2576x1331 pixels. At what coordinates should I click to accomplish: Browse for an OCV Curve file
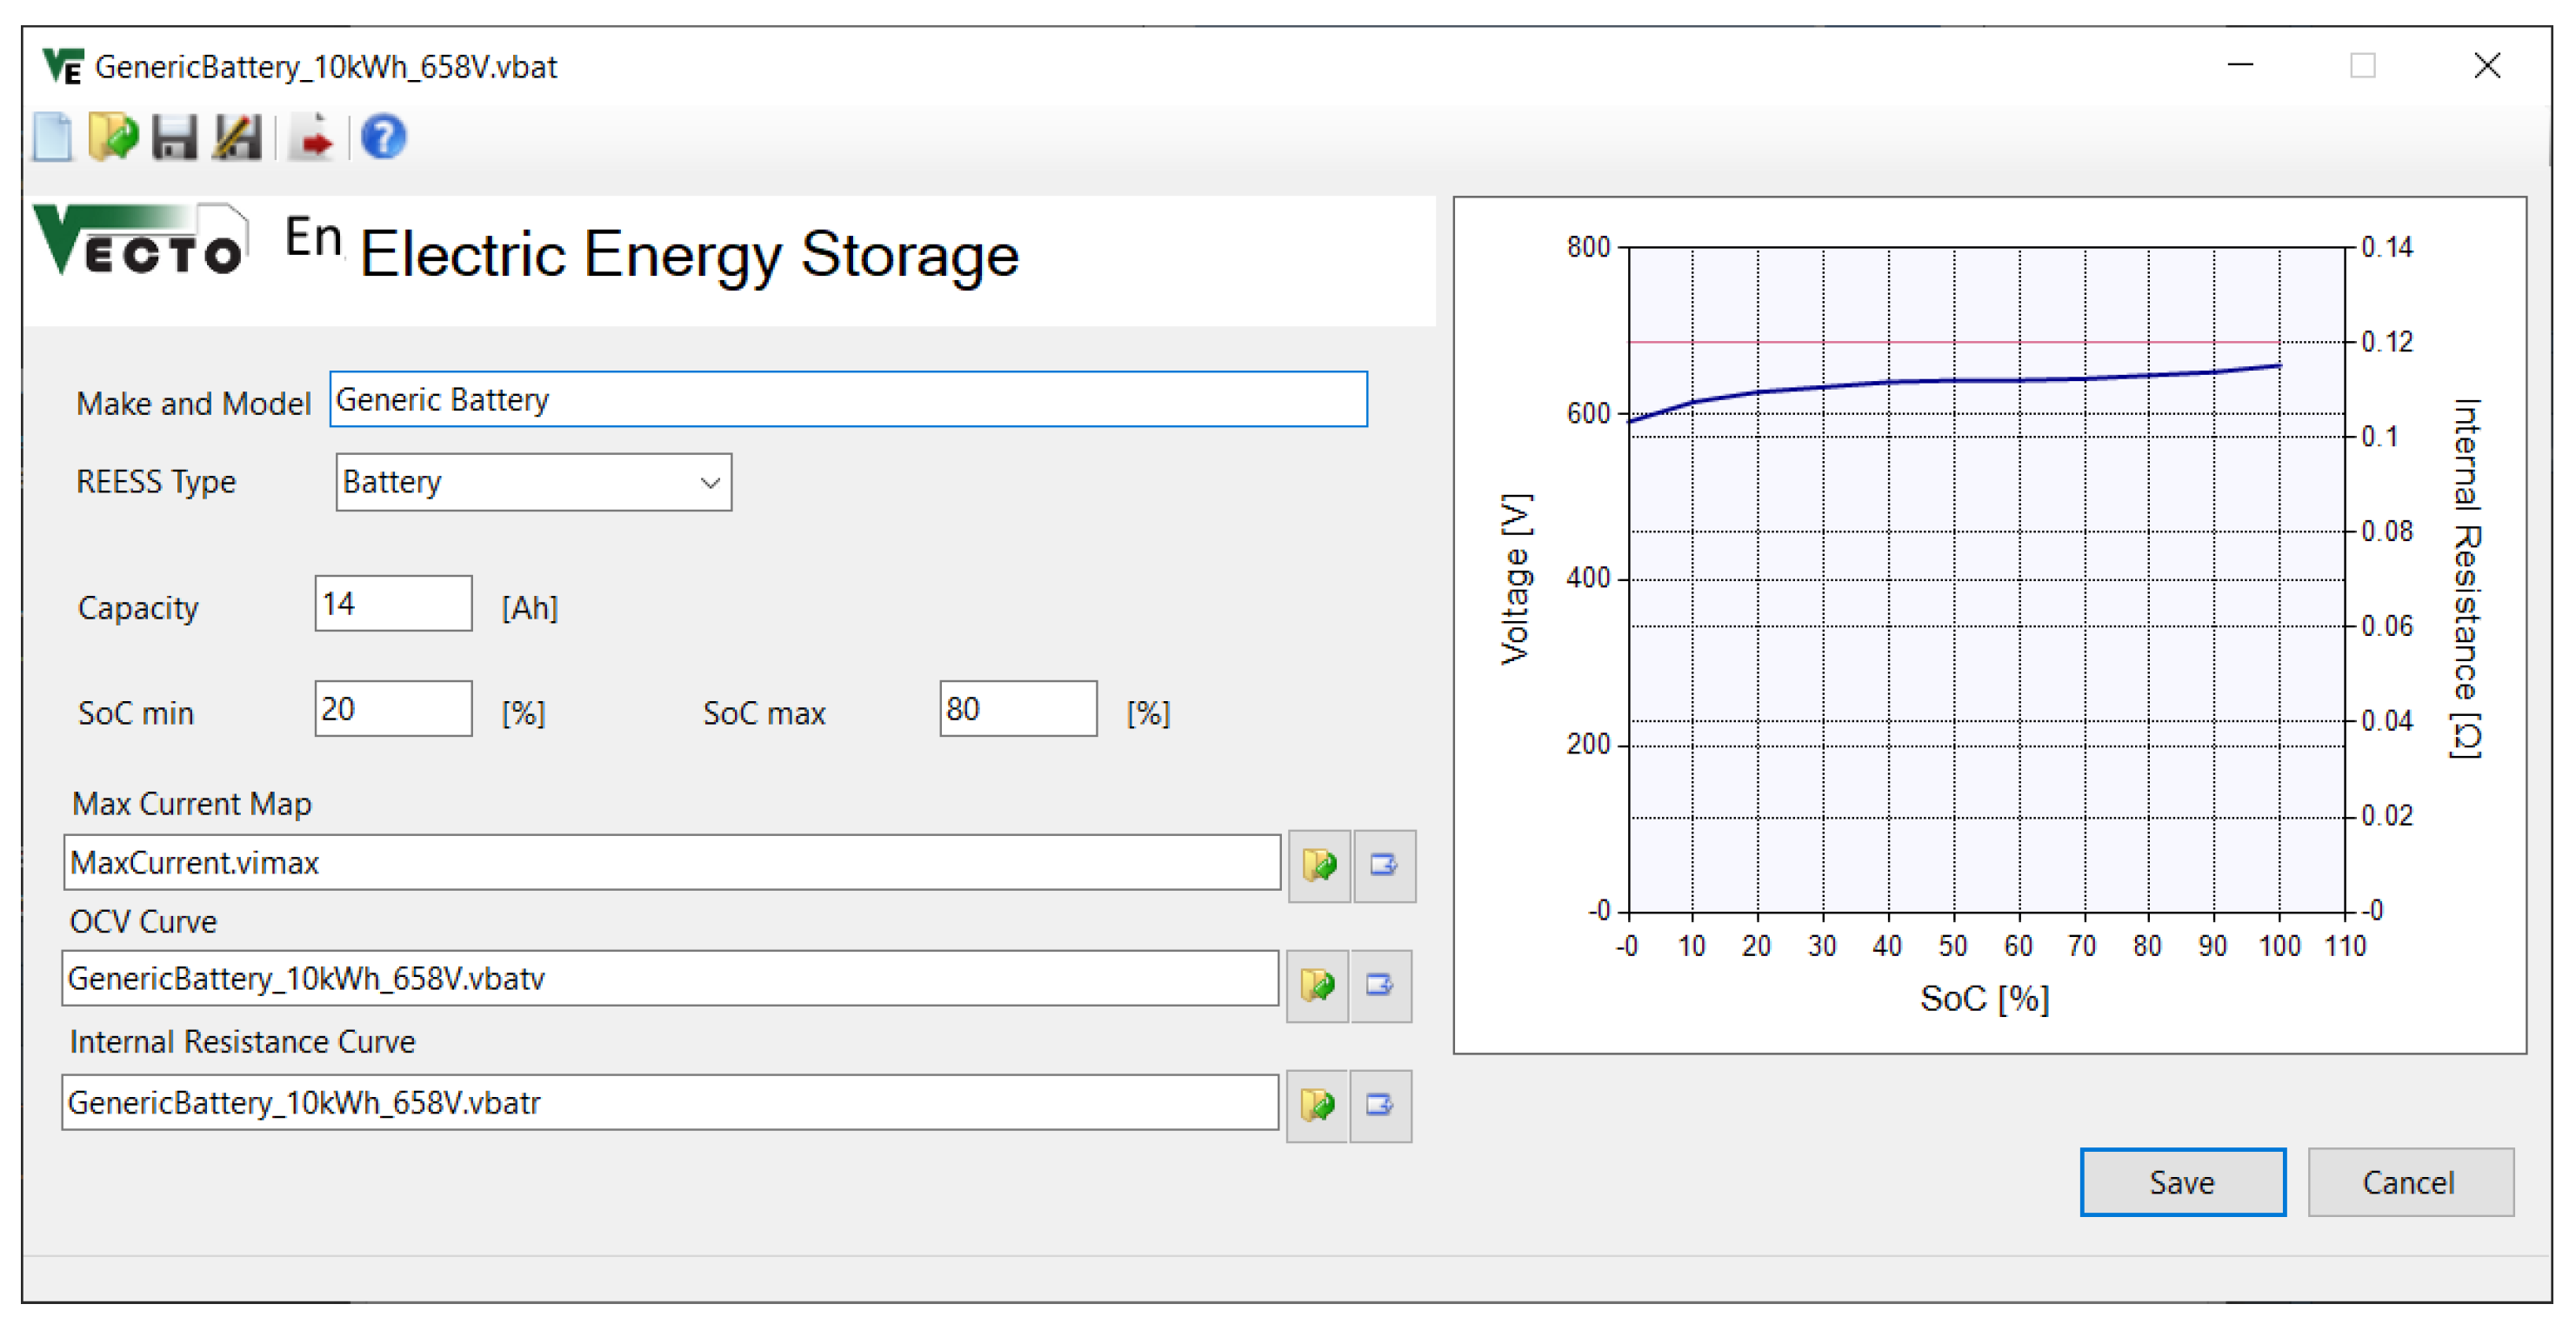point(1318,986)
